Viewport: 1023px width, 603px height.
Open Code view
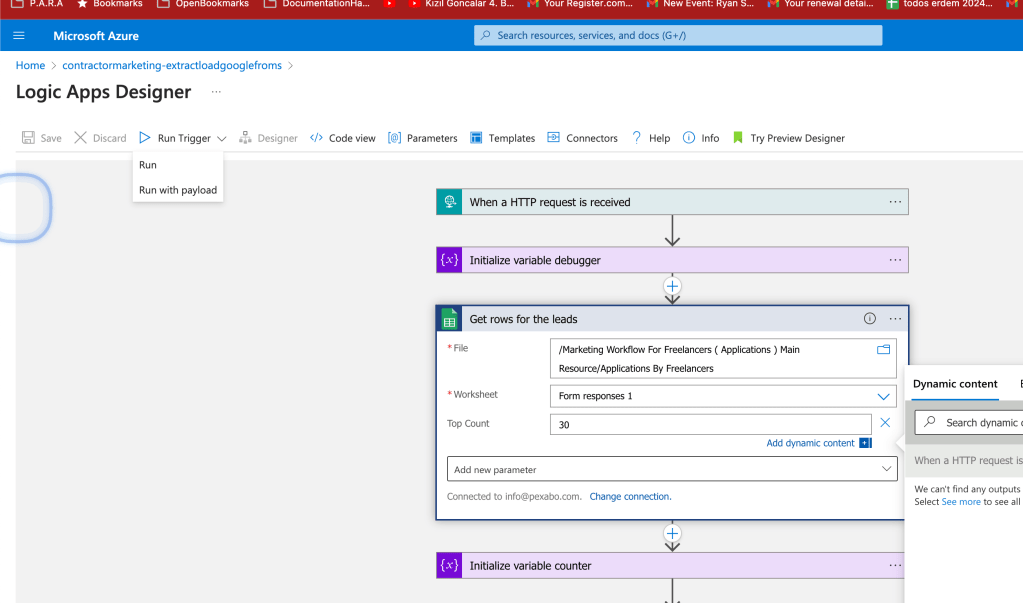point(343,138)
